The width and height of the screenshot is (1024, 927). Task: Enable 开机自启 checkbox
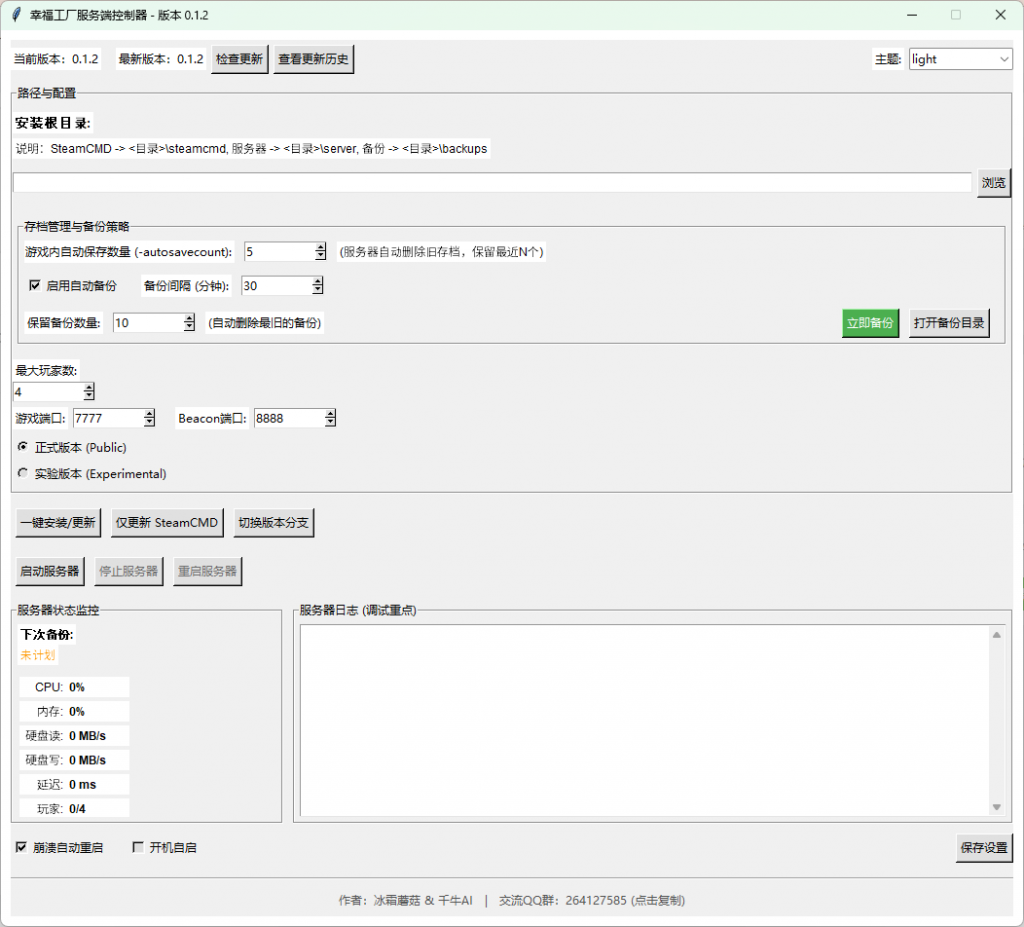click(139, 847)
